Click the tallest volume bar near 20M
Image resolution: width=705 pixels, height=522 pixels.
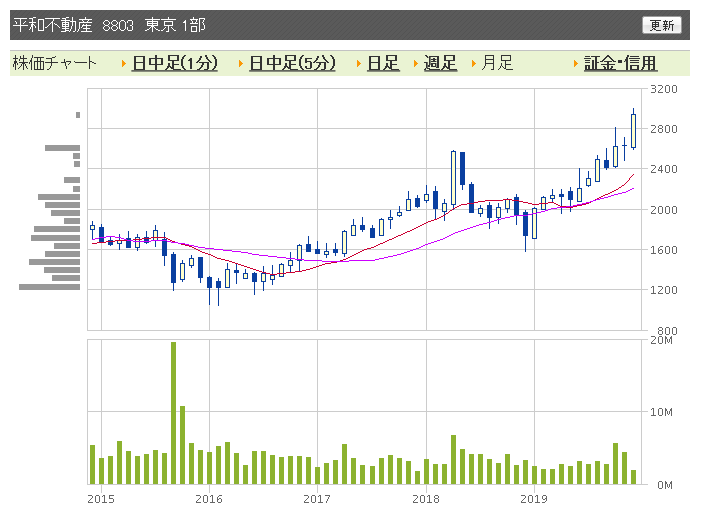pos(174,413)
